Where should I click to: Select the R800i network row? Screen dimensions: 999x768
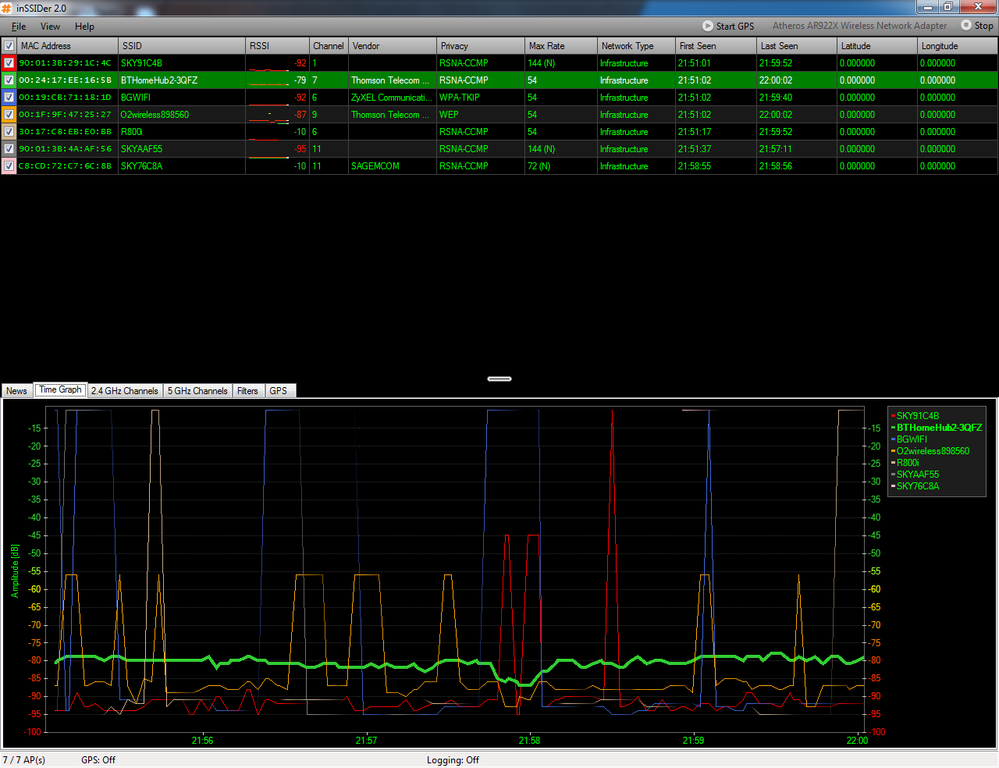pyautogui.click(x=500, y=132)
